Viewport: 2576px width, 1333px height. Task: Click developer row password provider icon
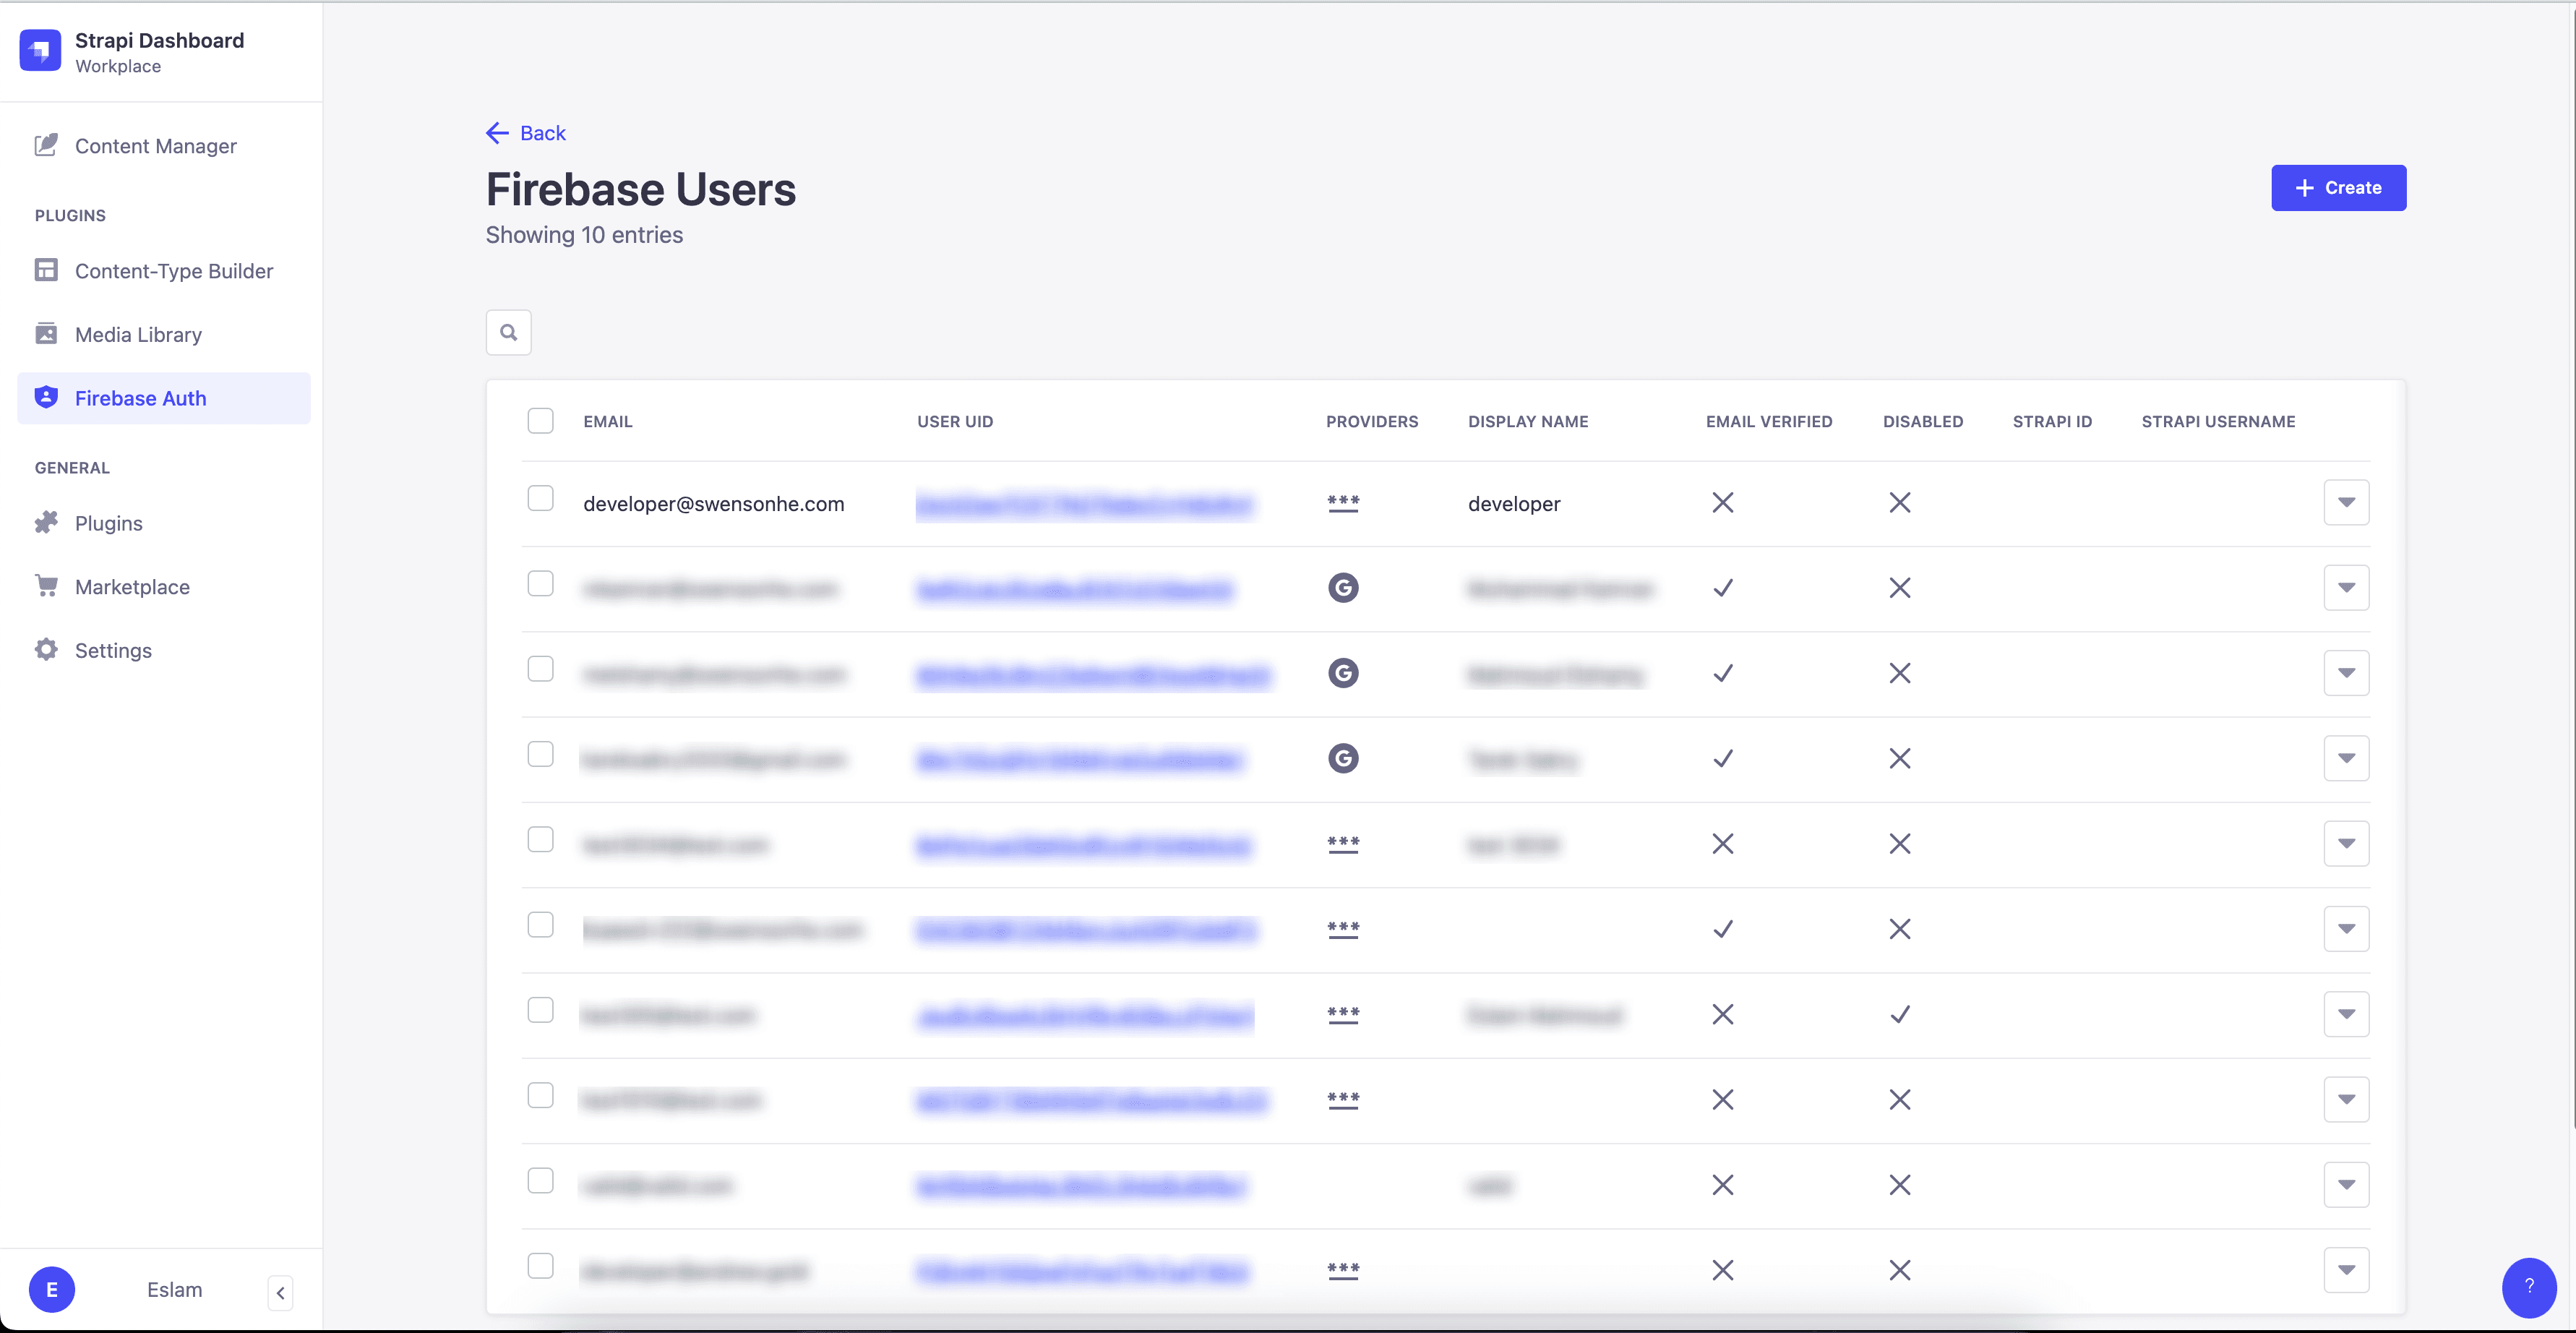pos(1343,503)
